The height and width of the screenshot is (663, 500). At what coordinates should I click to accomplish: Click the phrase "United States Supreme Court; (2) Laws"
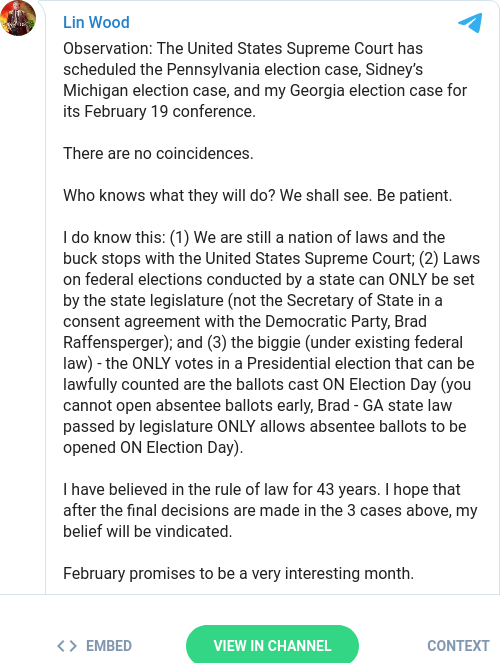342,259
